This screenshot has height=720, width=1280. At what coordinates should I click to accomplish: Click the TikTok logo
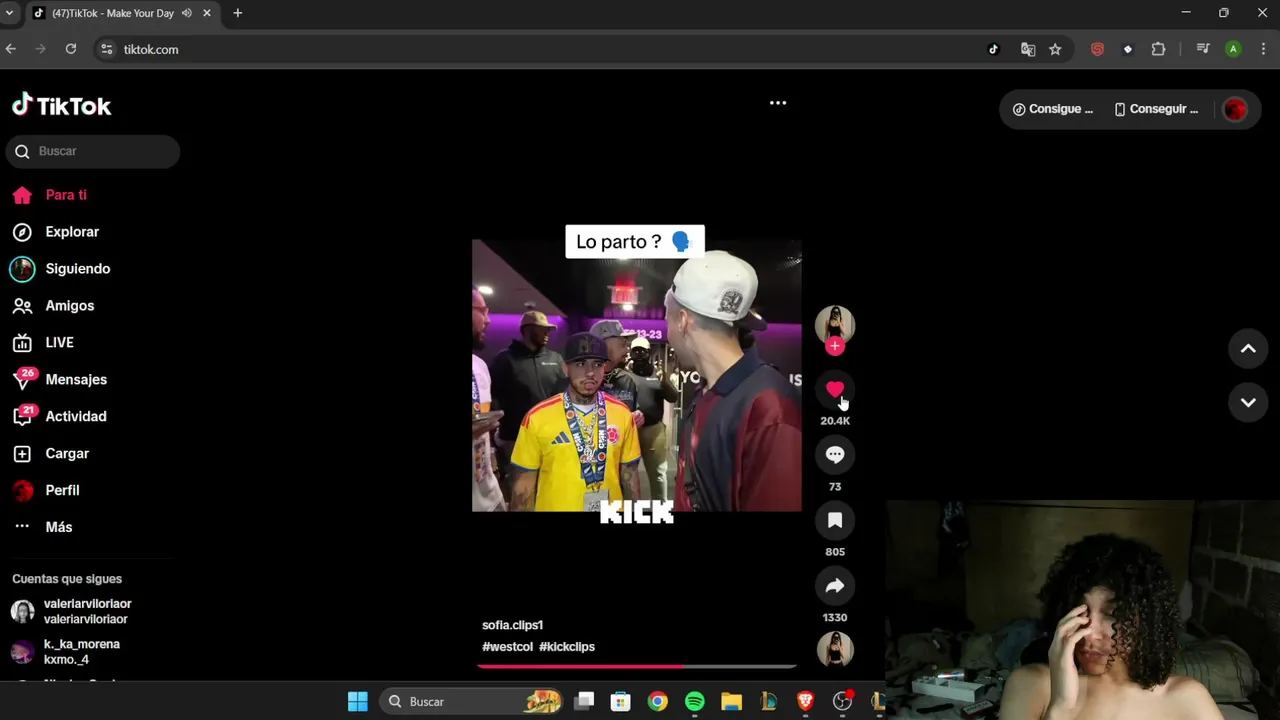point(61,105)
